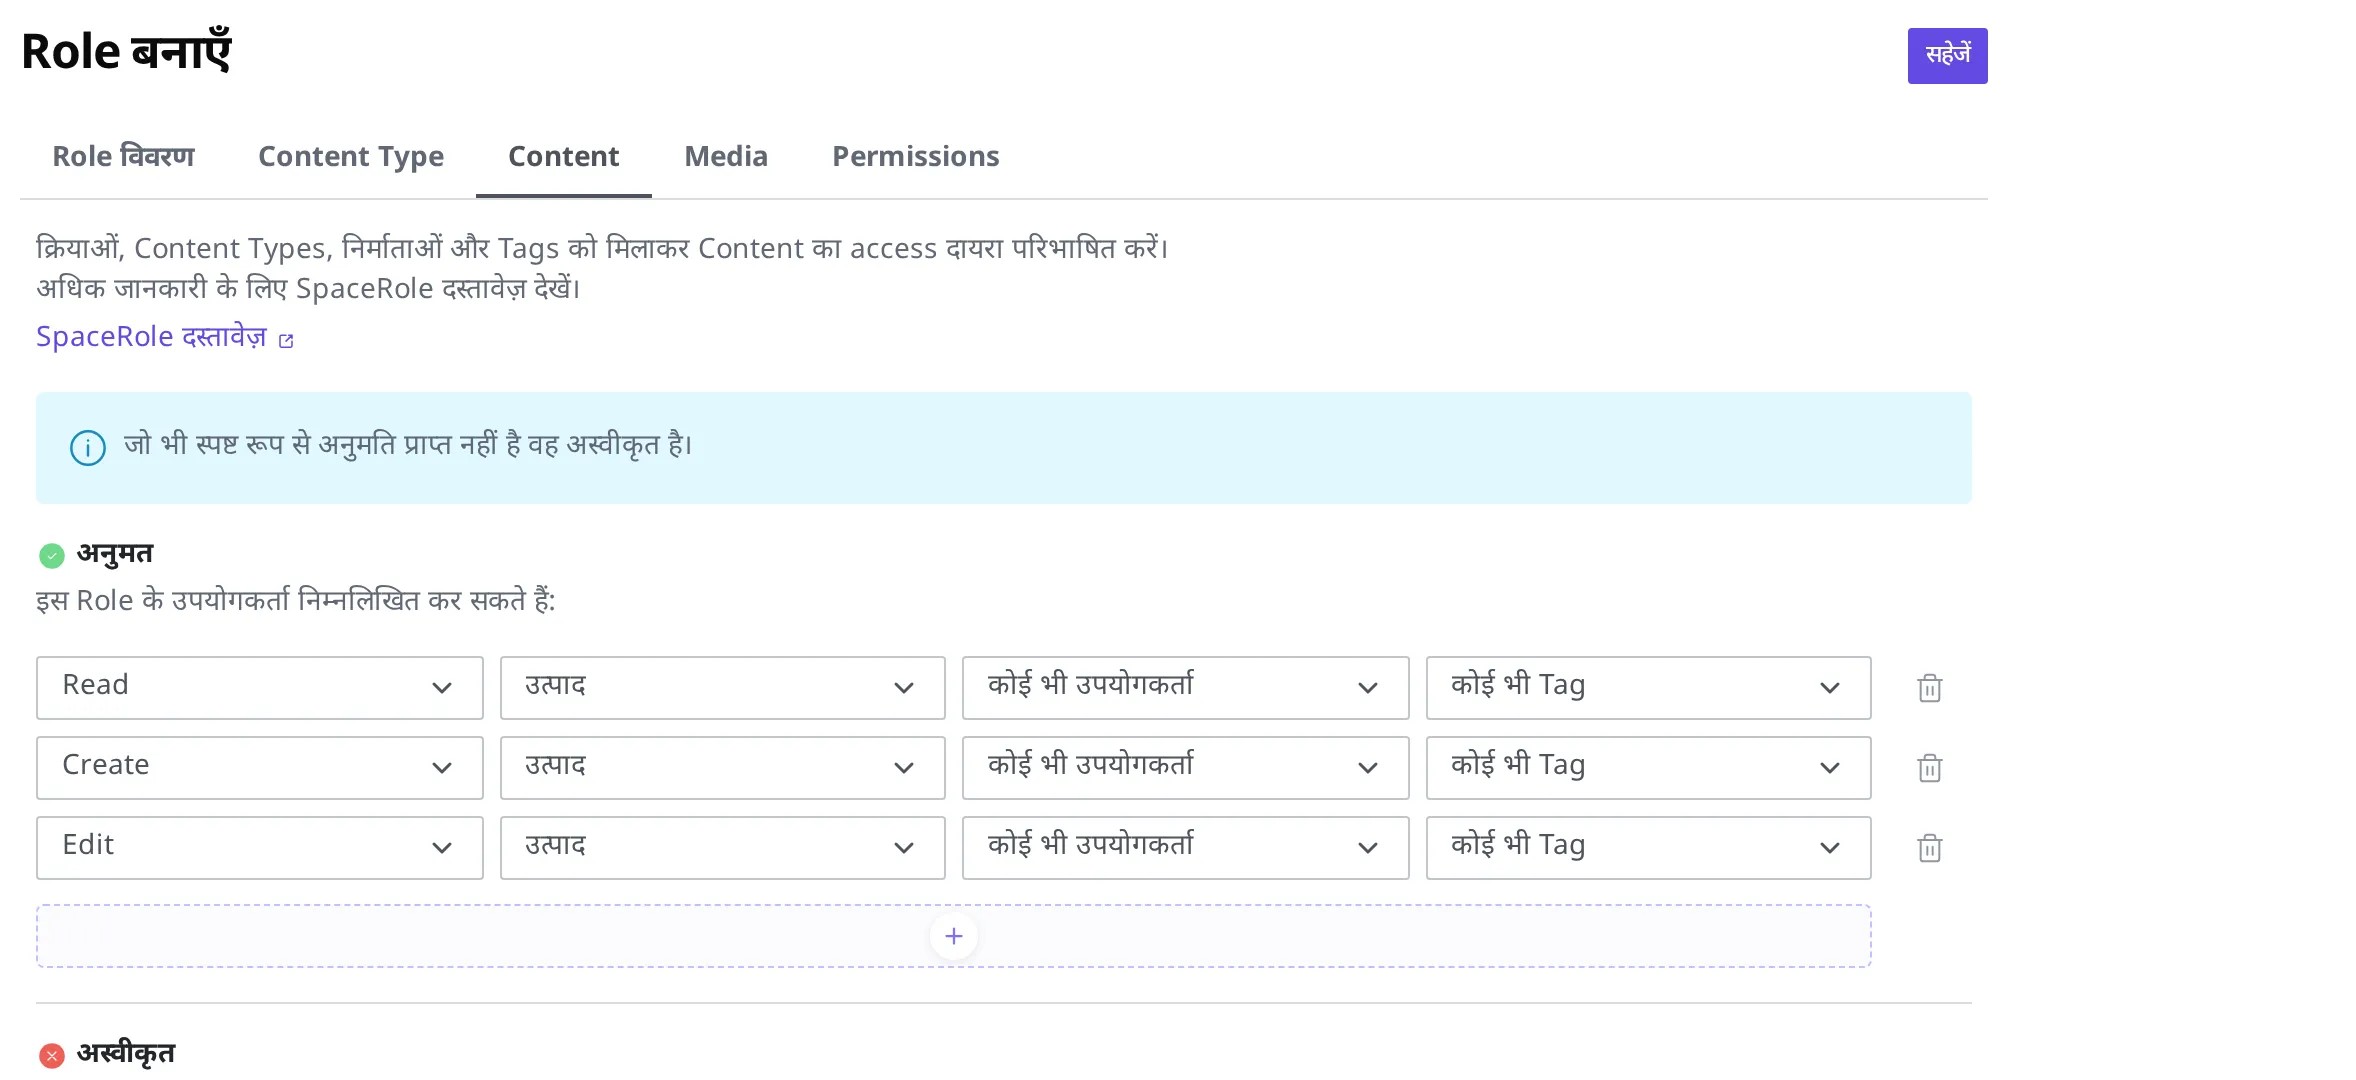2356x1080 pixels.
Task: Add a new allowed rule with plus icon
Action: tap(953, 936)
